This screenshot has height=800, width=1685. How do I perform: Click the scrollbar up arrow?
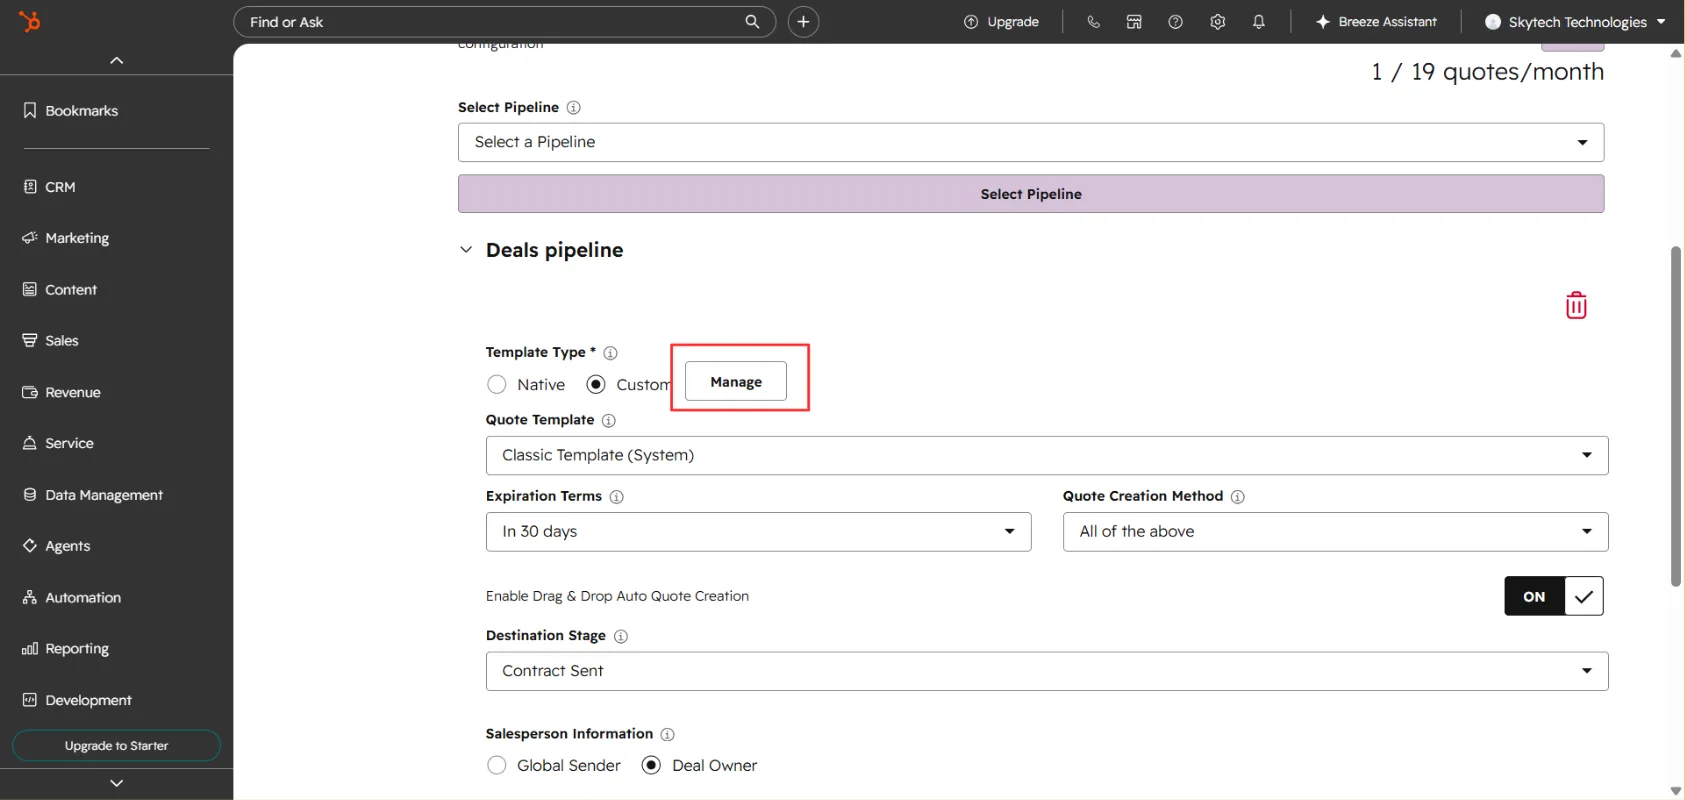1676,53
